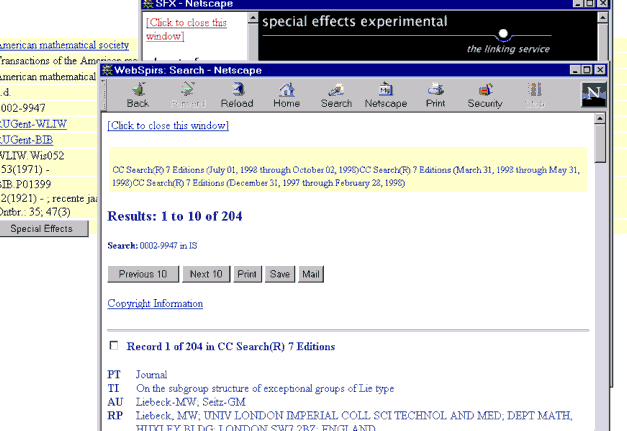Click the greyed Forward toolbar icon
The width and height of the screenshot is (627, 431).
point(188,95)
